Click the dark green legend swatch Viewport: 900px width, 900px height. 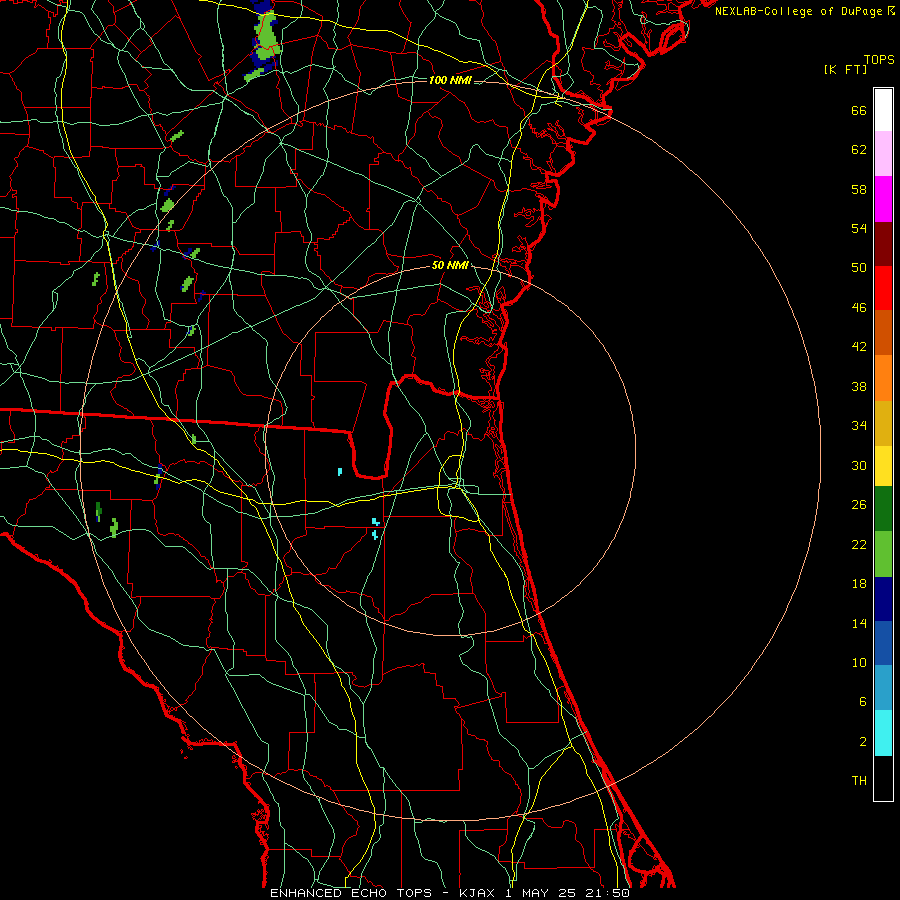click(883, 509)
